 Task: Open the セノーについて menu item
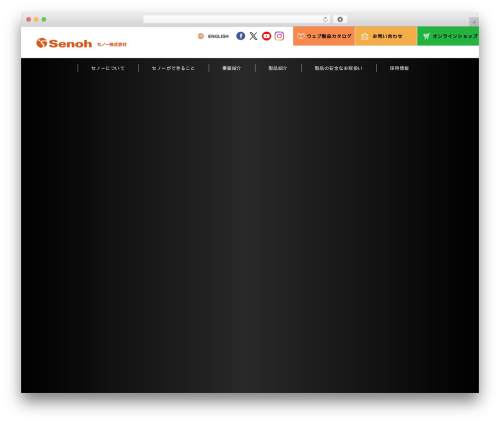(108, 68)
